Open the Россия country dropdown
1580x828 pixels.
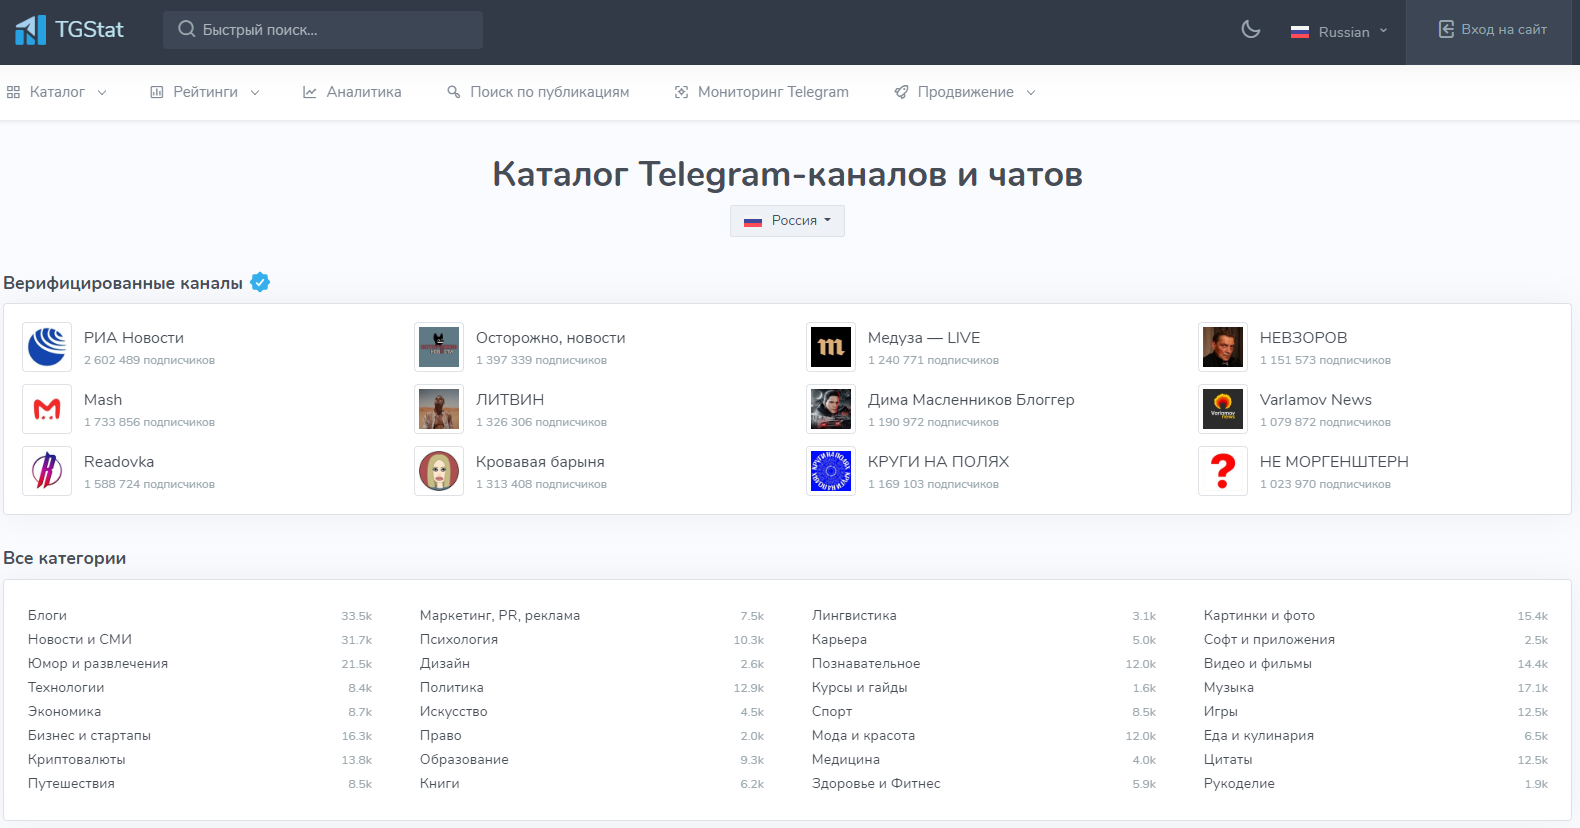coord(787,221)
